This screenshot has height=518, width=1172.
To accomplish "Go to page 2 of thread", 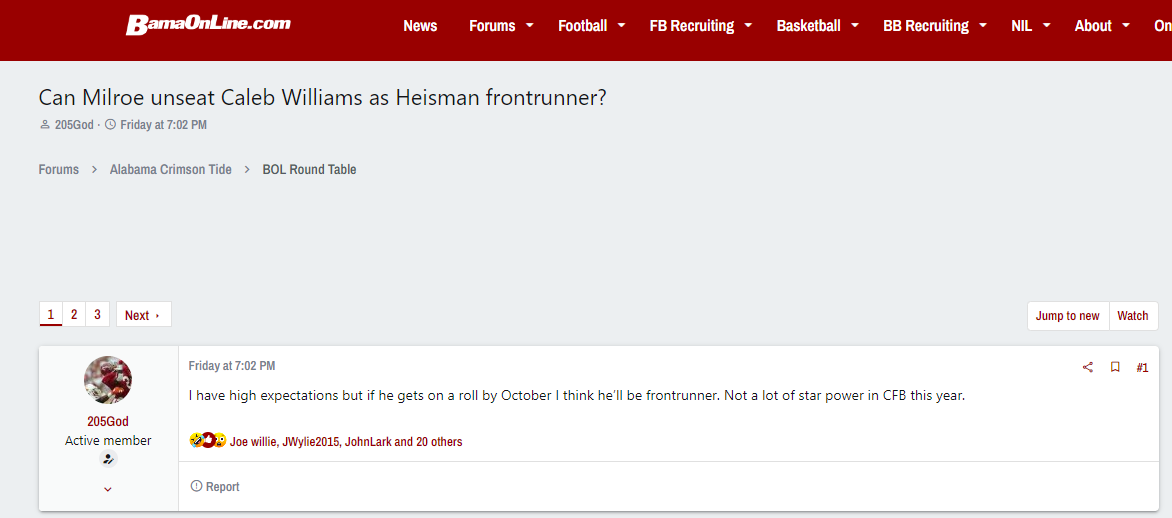I will (74, 315).
